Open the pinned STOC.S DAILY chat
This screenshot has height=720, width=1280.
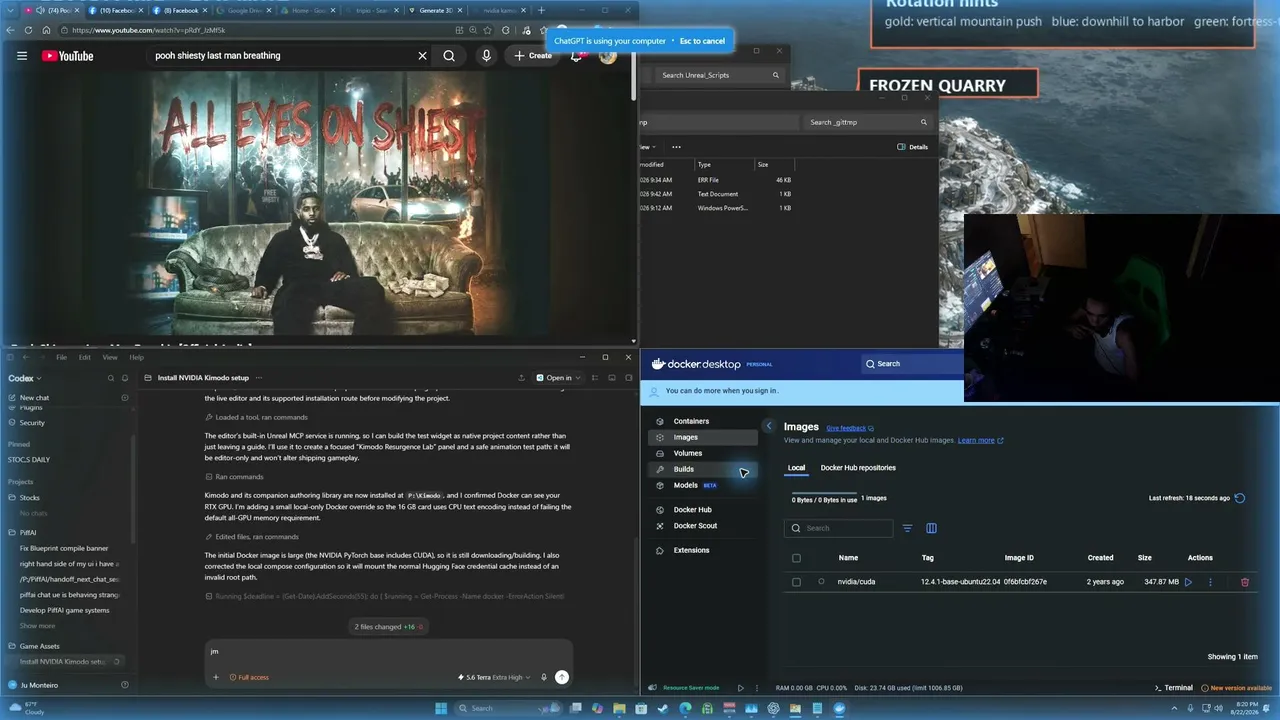(28, 460)
